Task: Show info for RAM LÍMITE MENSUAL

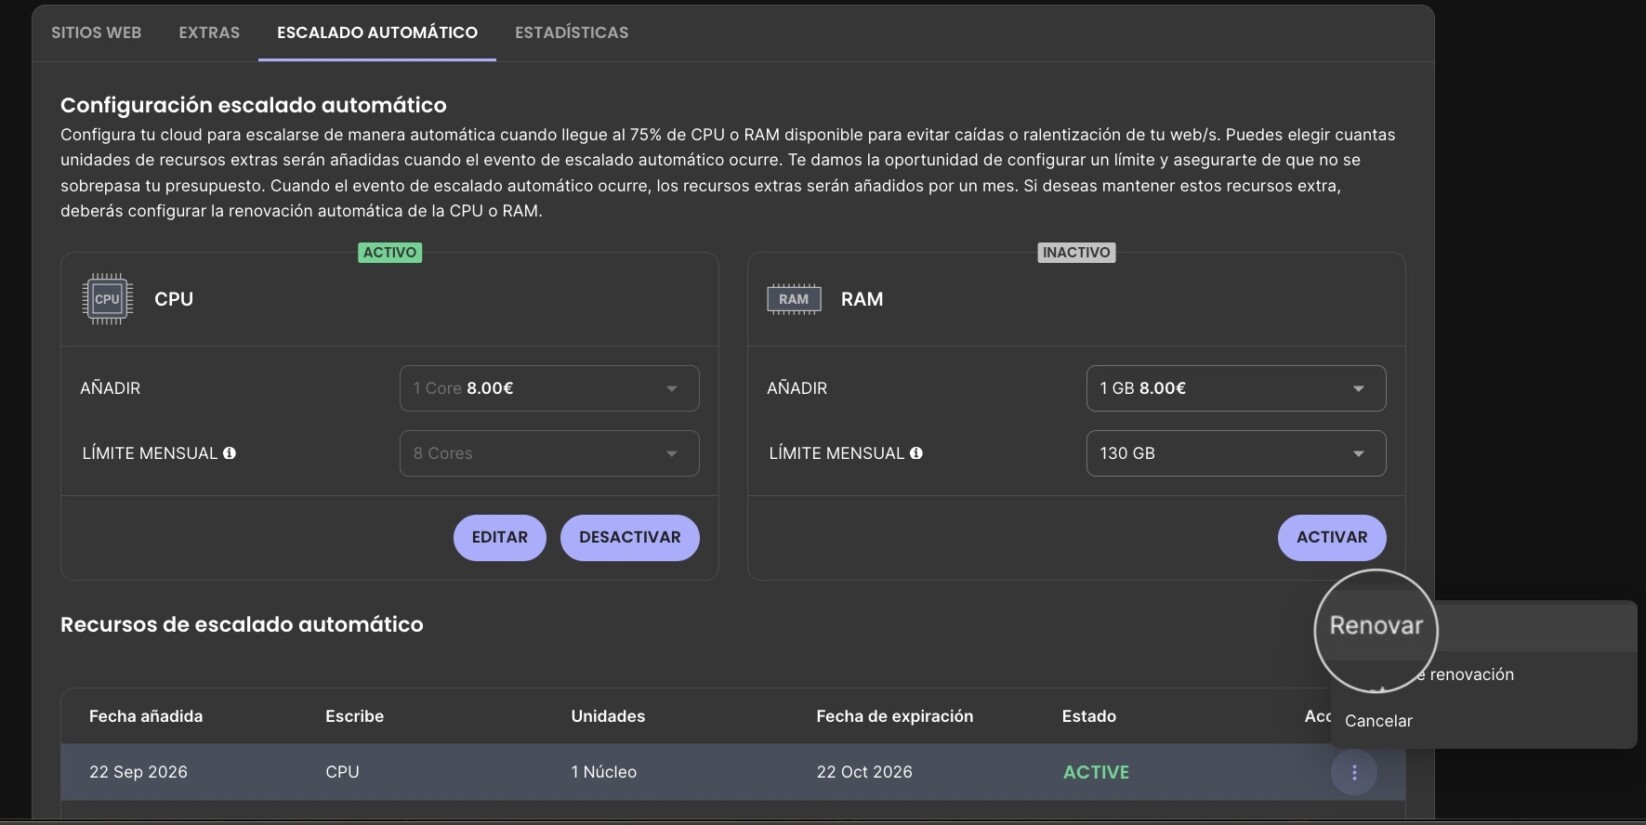Action: 916,453
